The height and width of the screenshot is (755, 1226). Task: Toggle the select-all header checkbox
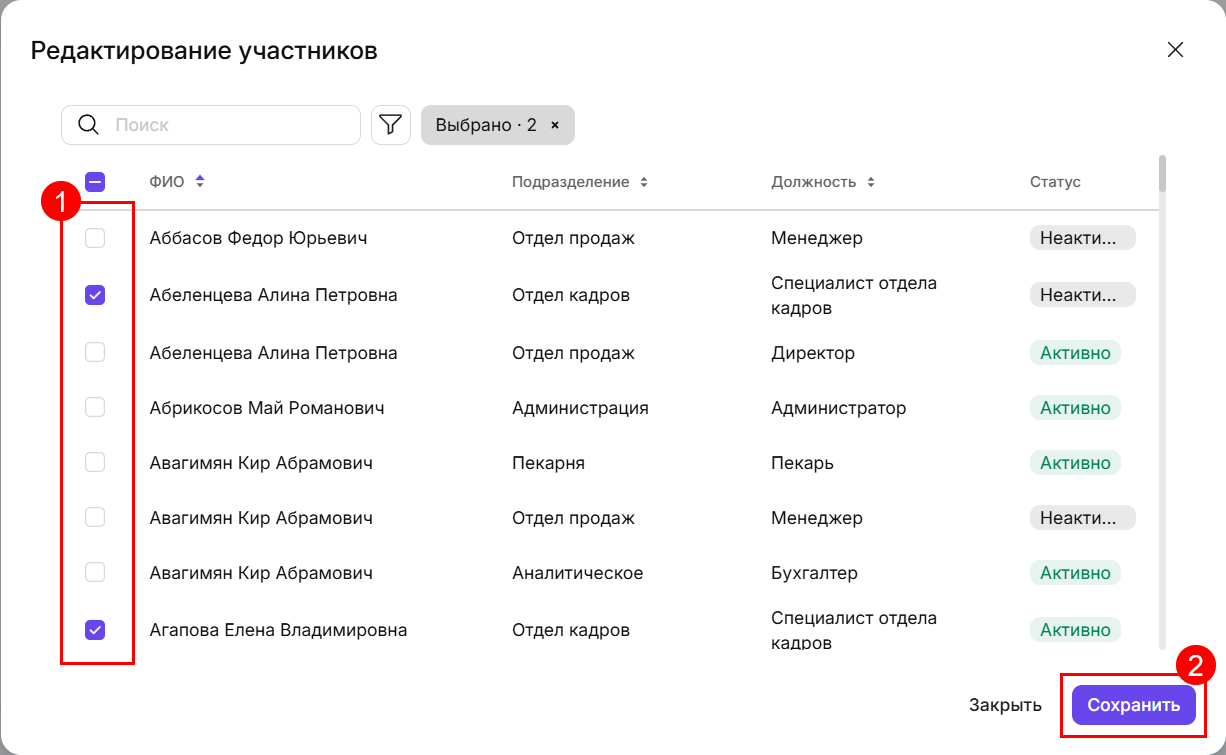[x=95, y=182]
